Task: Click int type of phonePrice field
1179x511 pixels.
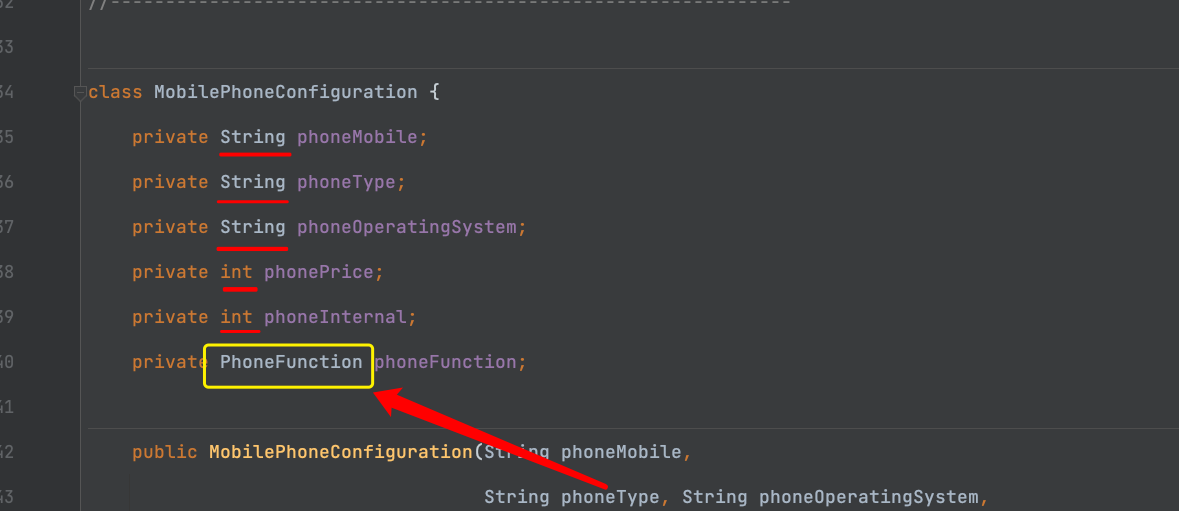Action: (236, 272)
